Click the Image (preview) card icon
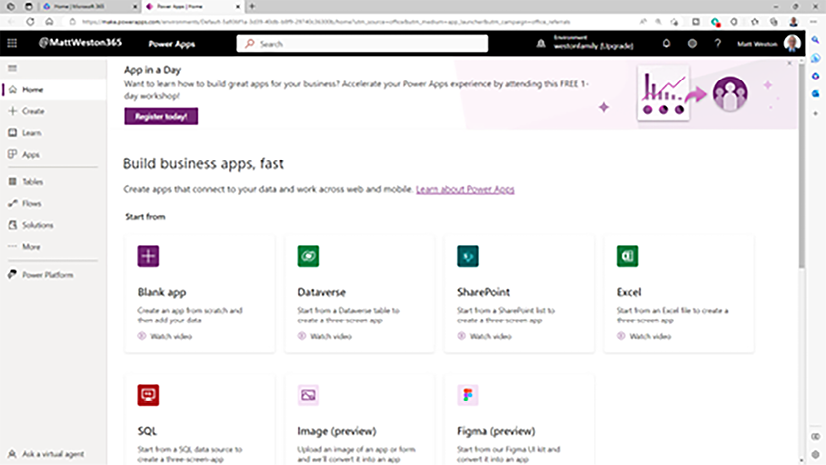This screenshot has width=826, height=465. [308, 395]
